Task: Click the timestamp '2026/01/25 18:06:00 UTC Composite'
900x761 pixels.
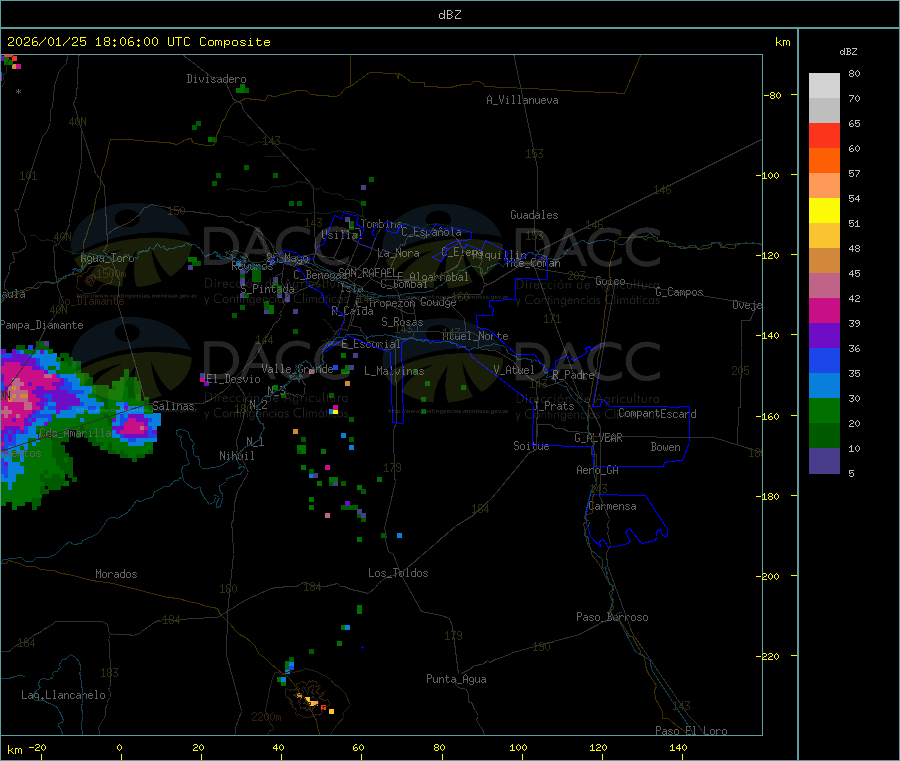Action: point(138,42)
